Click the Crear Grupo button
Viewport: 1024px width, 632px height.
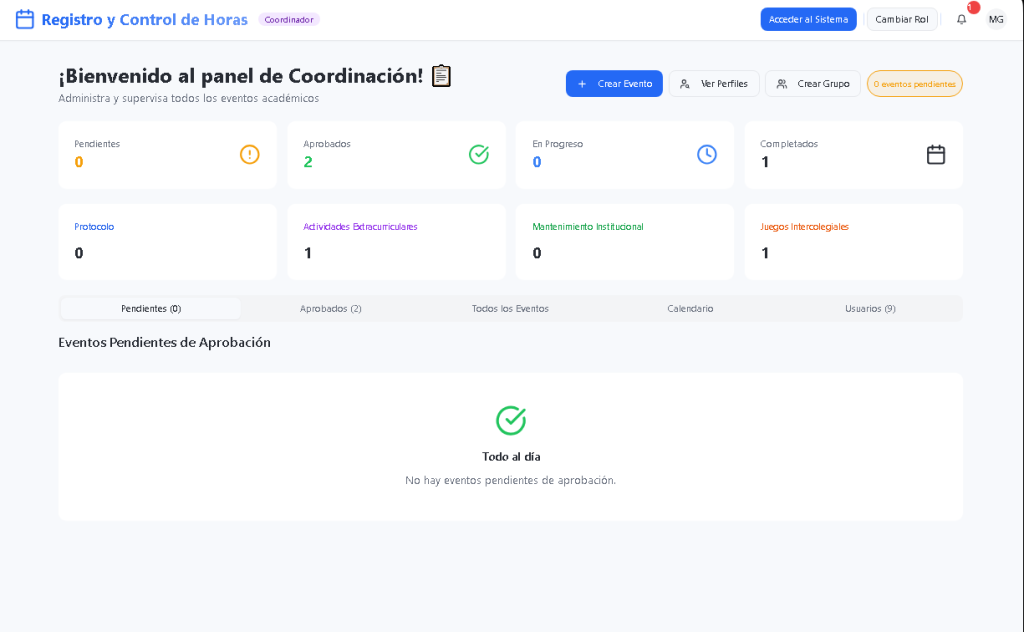click(x=812, y=84)
